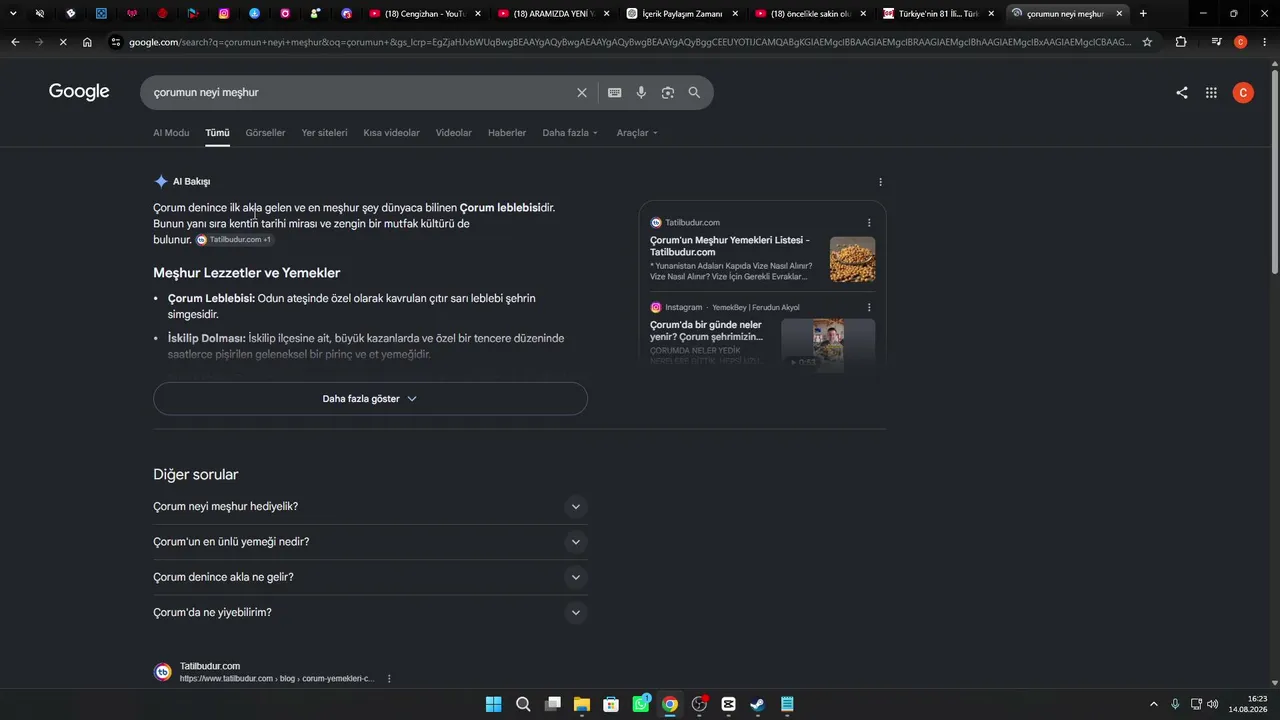1280x720 pixels.
Task: Open the Google homepage logo
Action: pyautogui.click(x=79, y=92)
